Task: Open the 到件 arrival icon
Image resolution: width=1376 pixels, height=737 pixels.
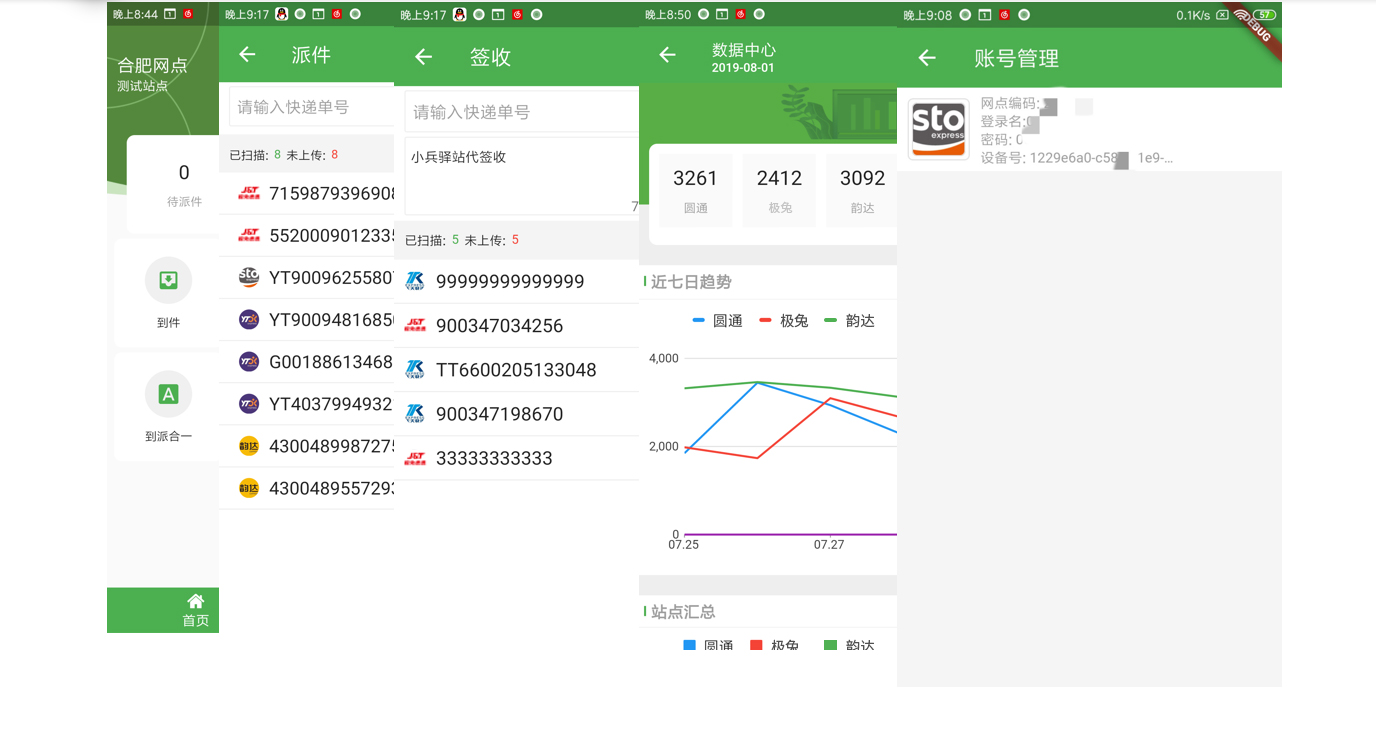Action: click(168, 281)
